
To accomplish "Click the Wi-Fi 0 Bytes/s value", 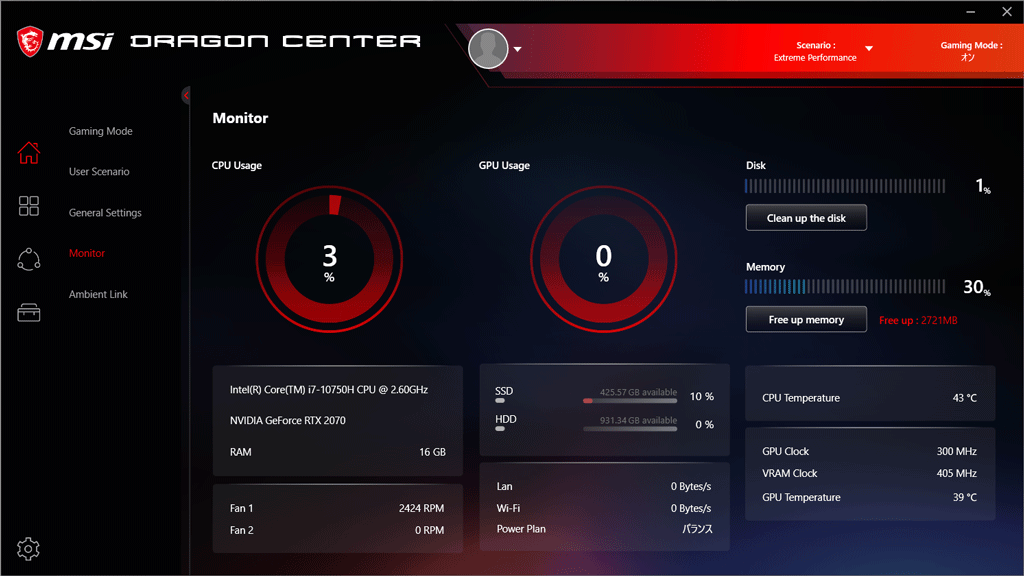I will click(691, 508).
